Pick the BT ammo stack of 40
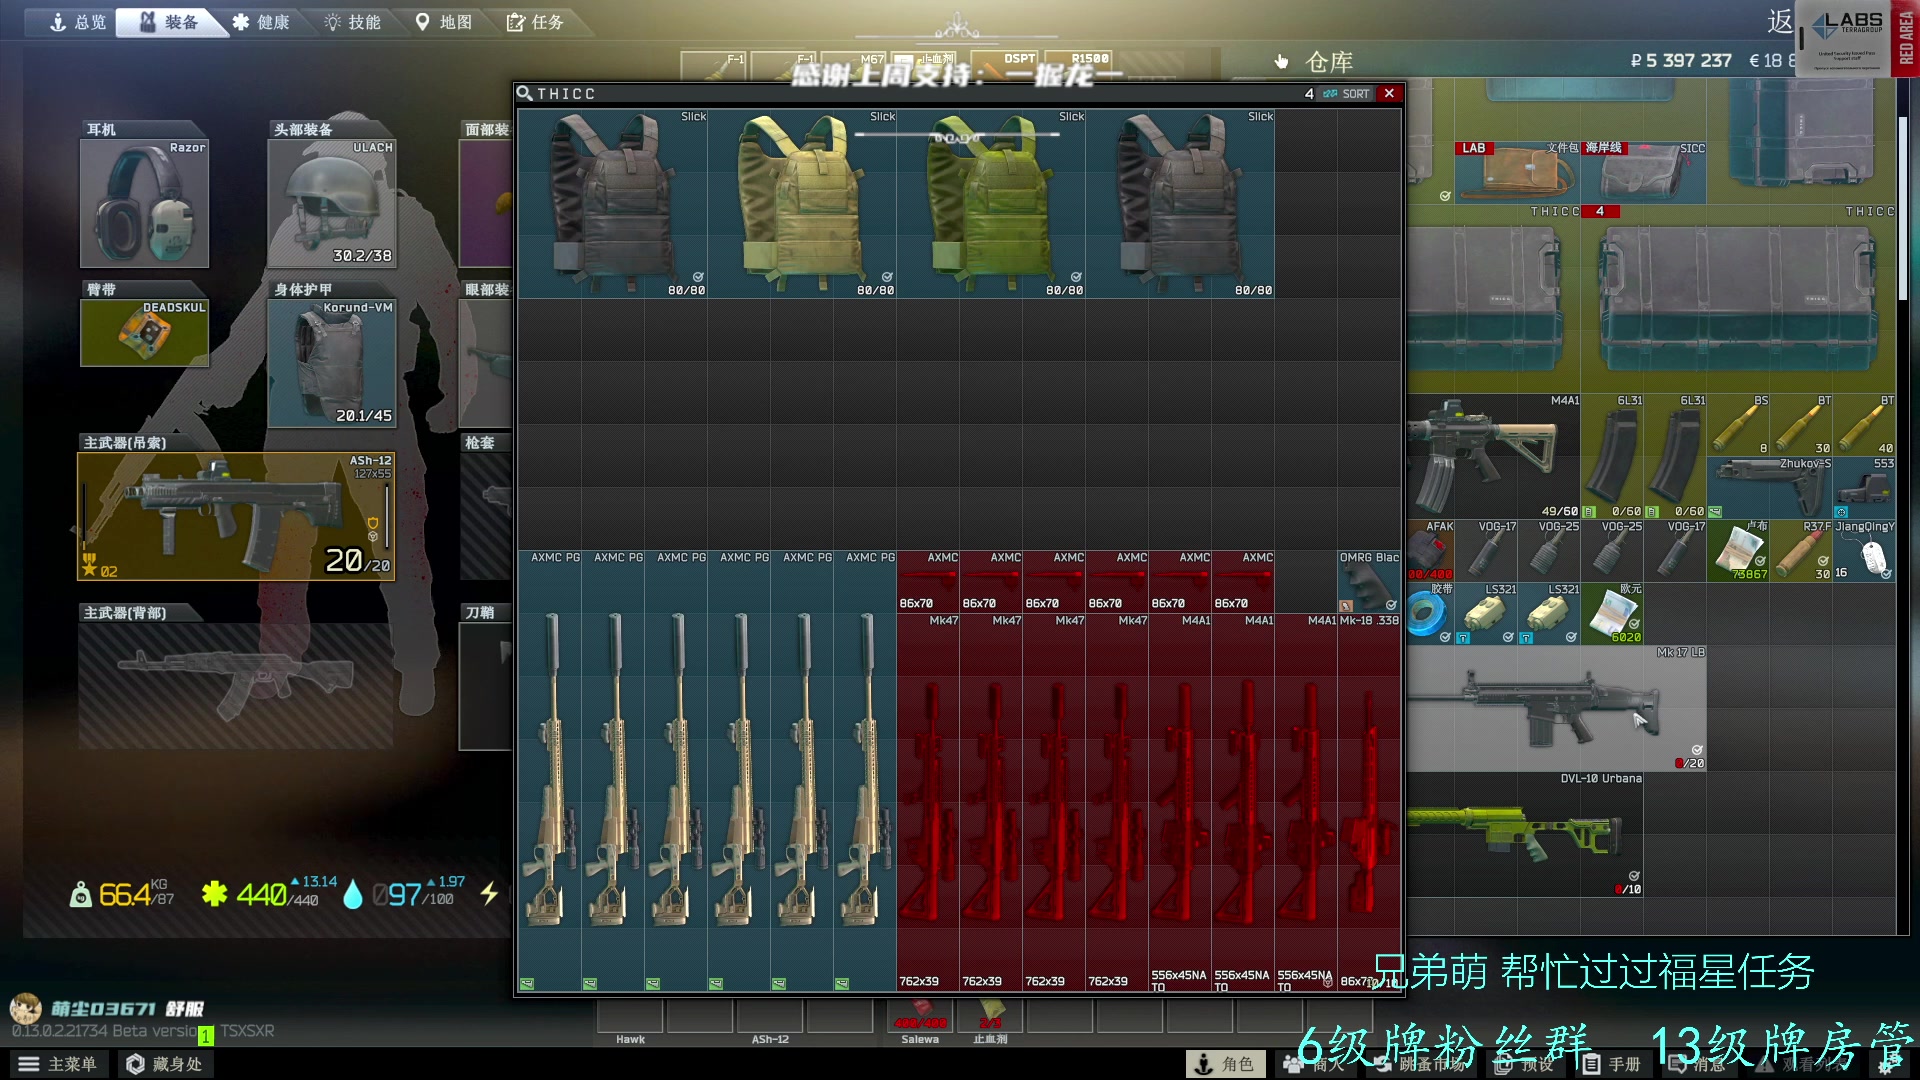Screen dimensions: 1920x1080 click(1864, 424)
